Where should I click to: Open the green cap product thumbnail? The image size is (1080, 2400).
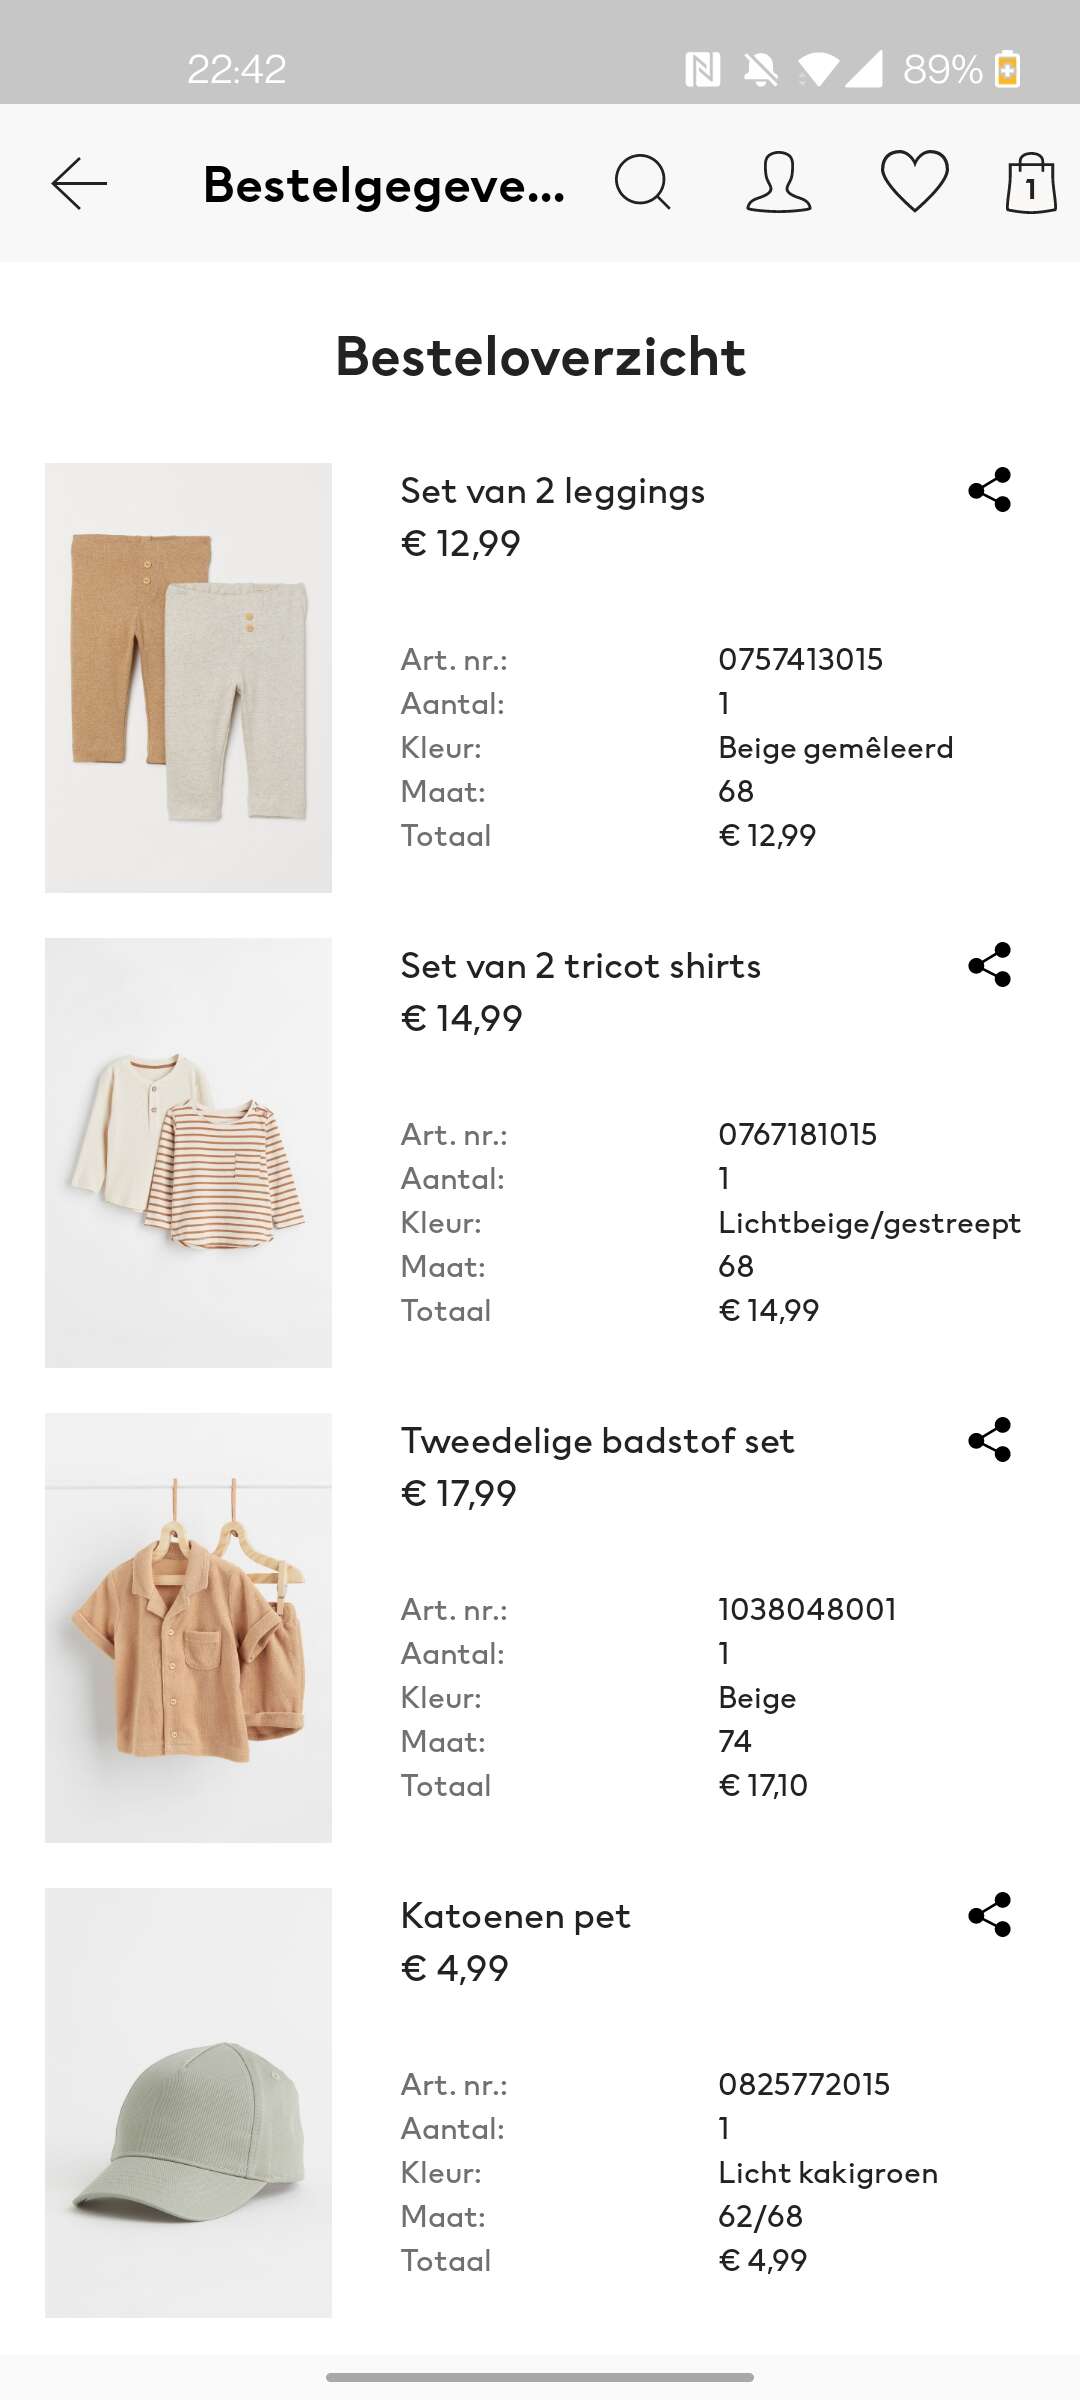[188, 2103]
